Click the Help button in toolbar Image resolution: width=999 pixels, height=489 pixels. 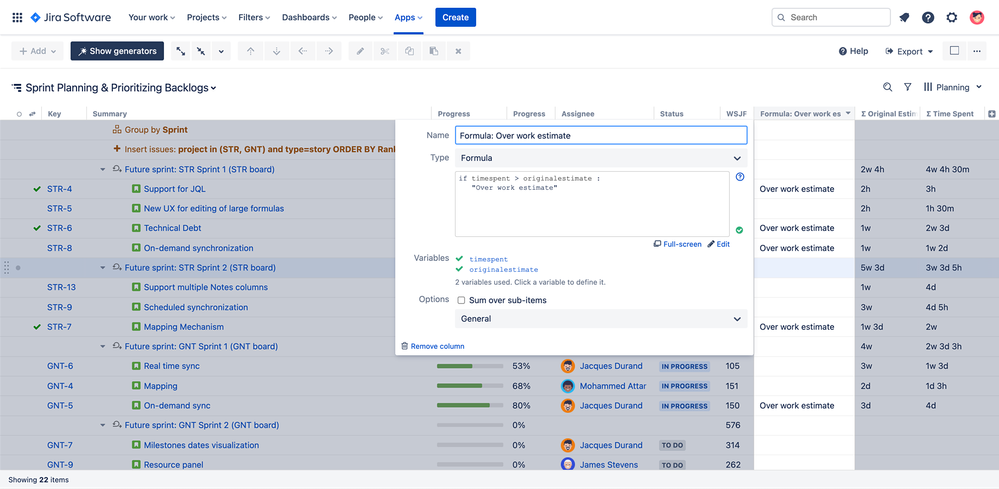point(853,52)
